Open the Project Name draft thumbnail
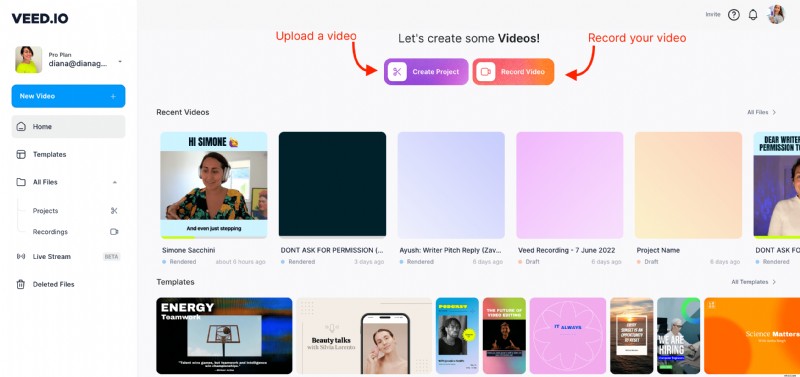 point(688,185)
